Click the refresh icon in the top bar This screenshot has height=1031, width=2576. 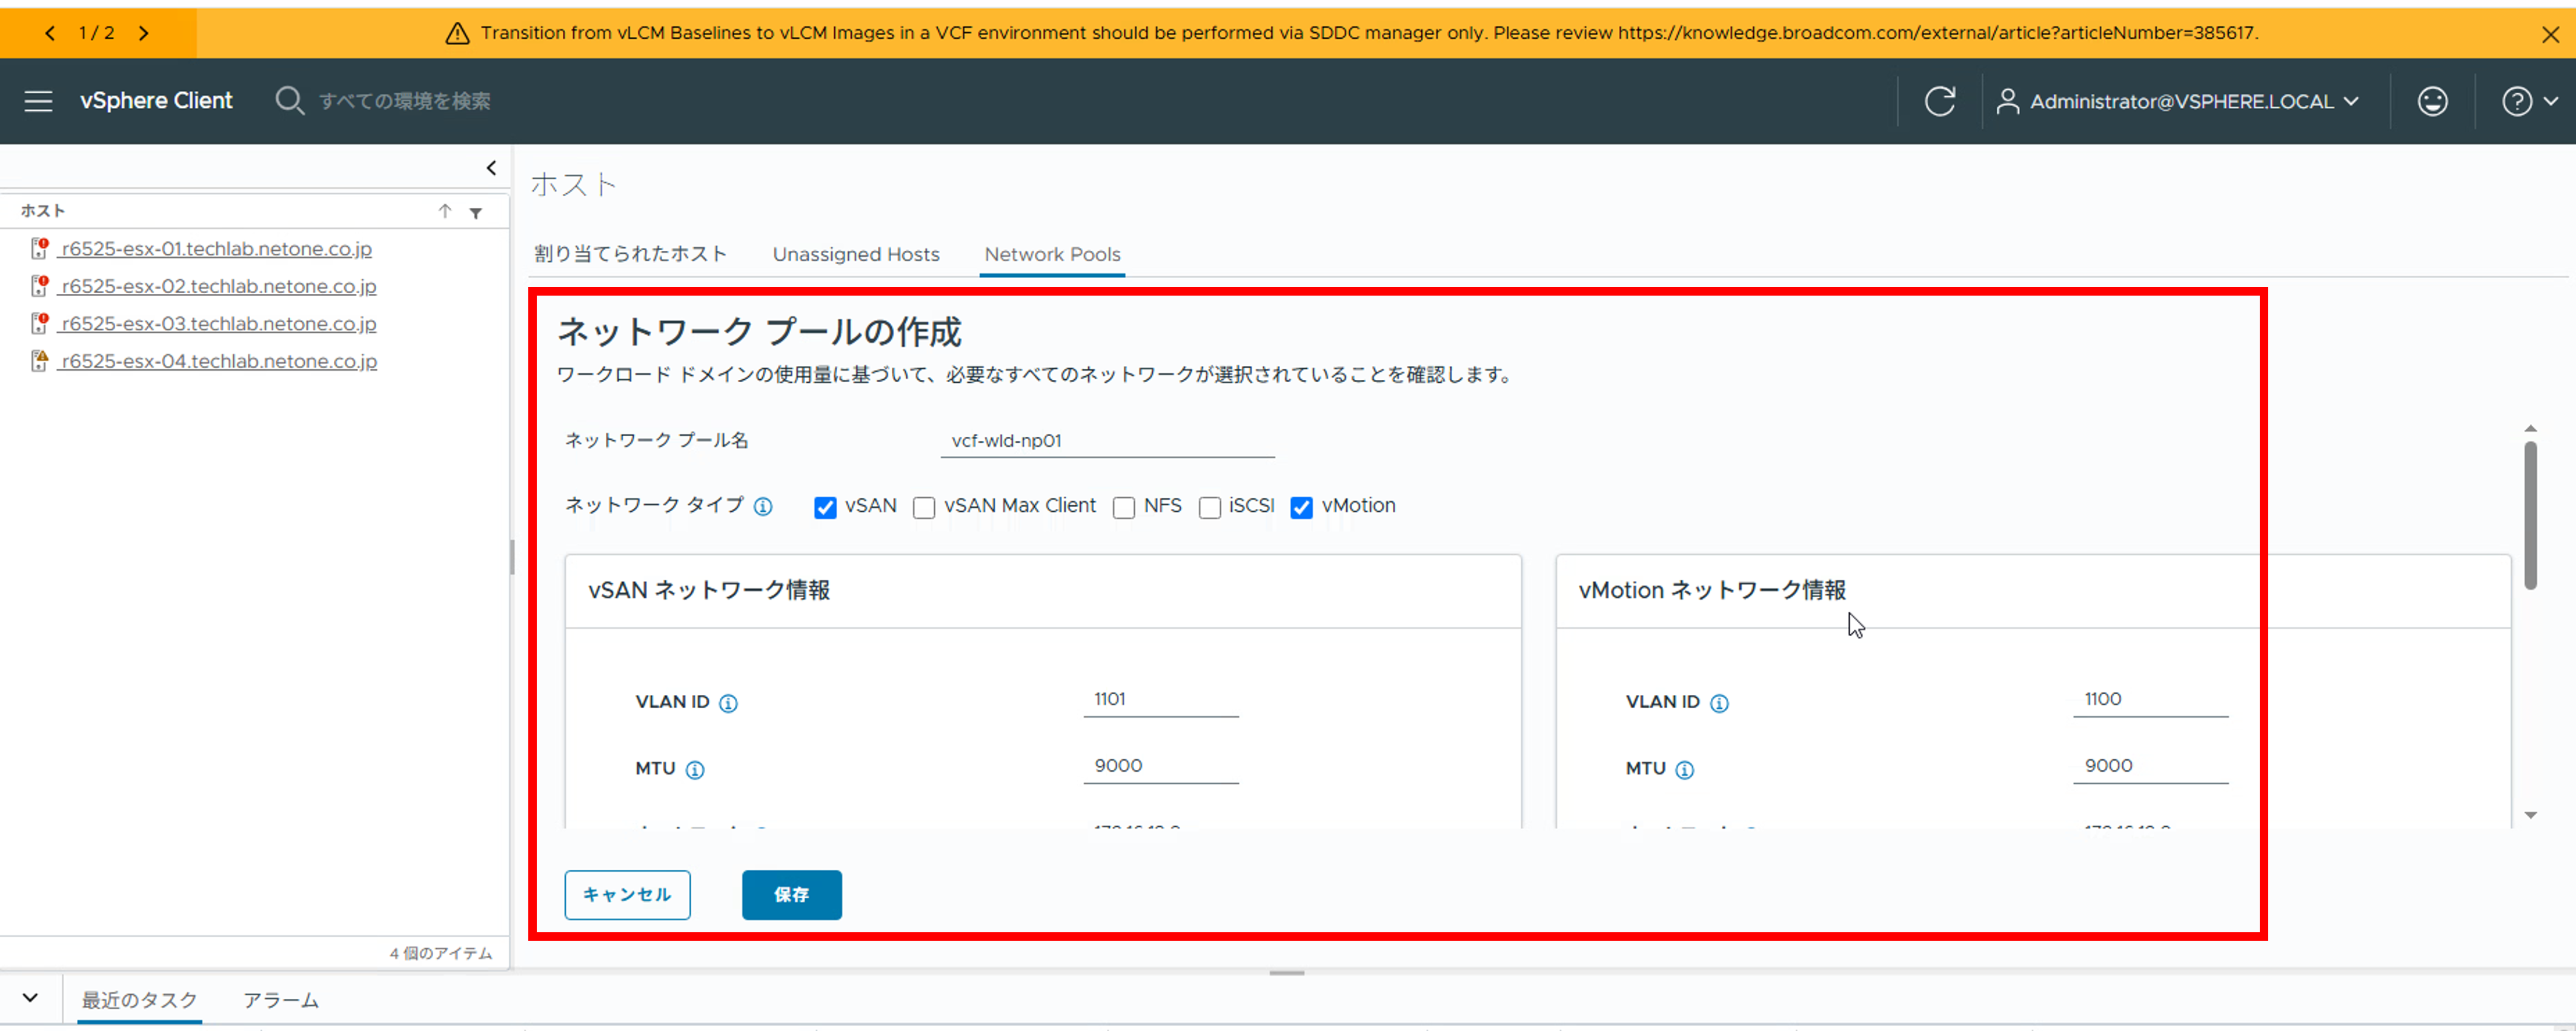click(x=1940, y=100)
